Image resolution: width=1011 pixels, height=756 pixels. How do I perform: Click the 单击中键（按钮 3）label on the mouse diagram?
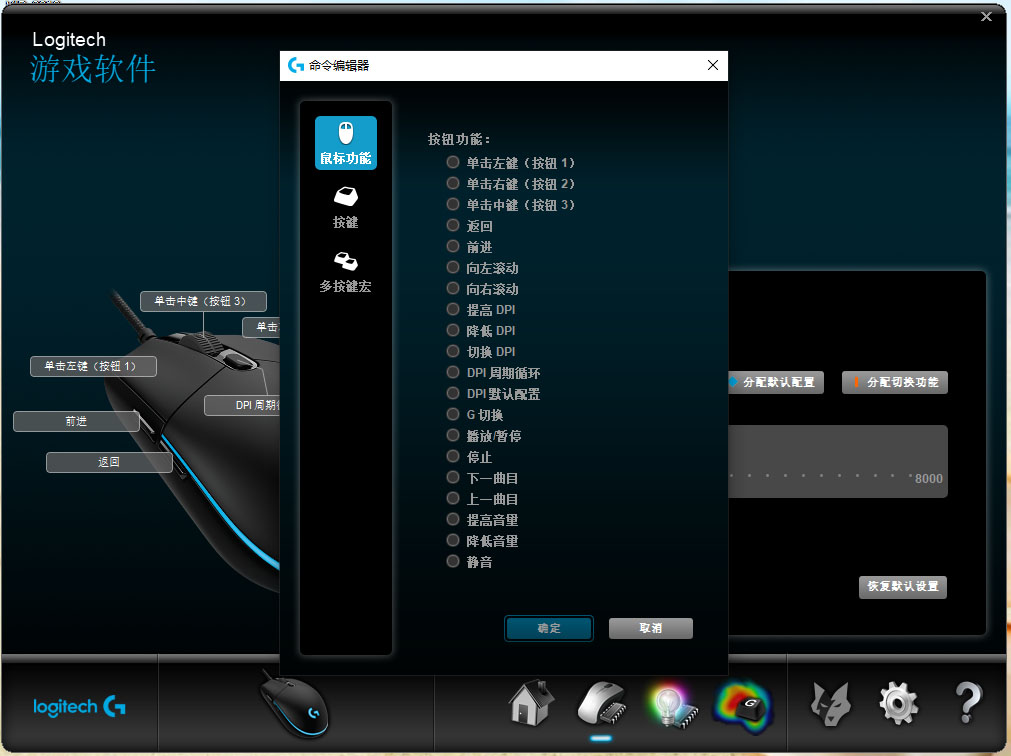pyautogui.click(x=203, y=301)
